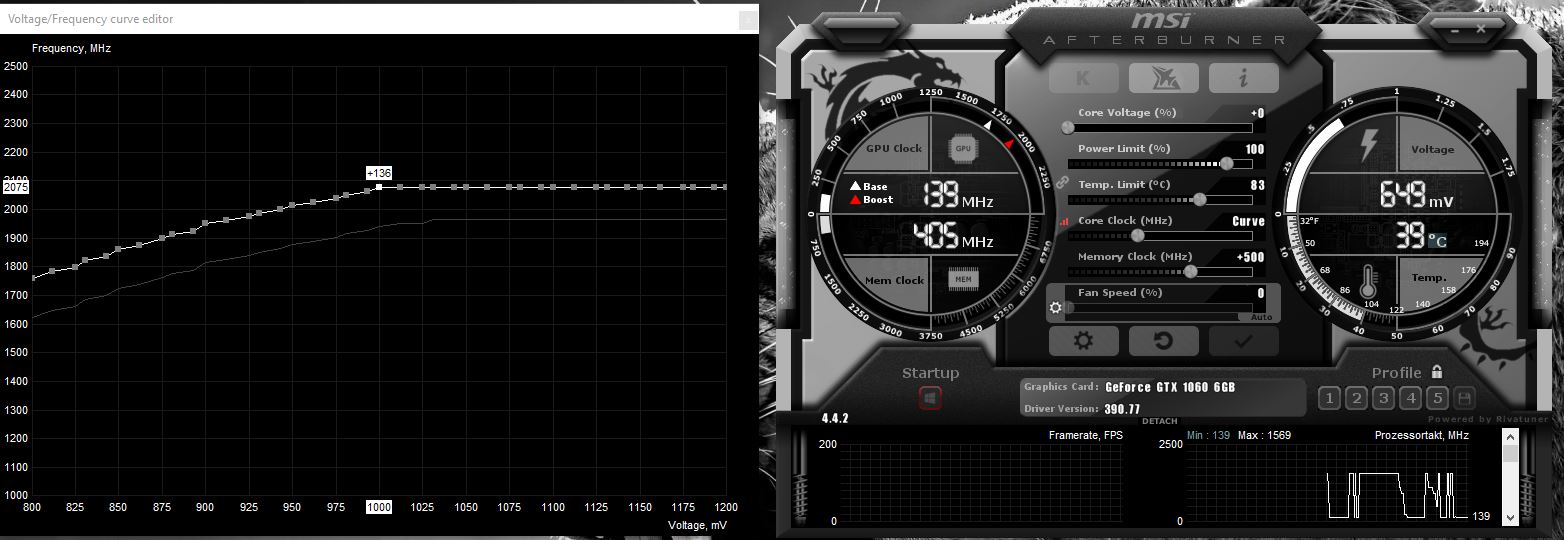Click the highlighted 2075 frequency axis label

(16, 187)
